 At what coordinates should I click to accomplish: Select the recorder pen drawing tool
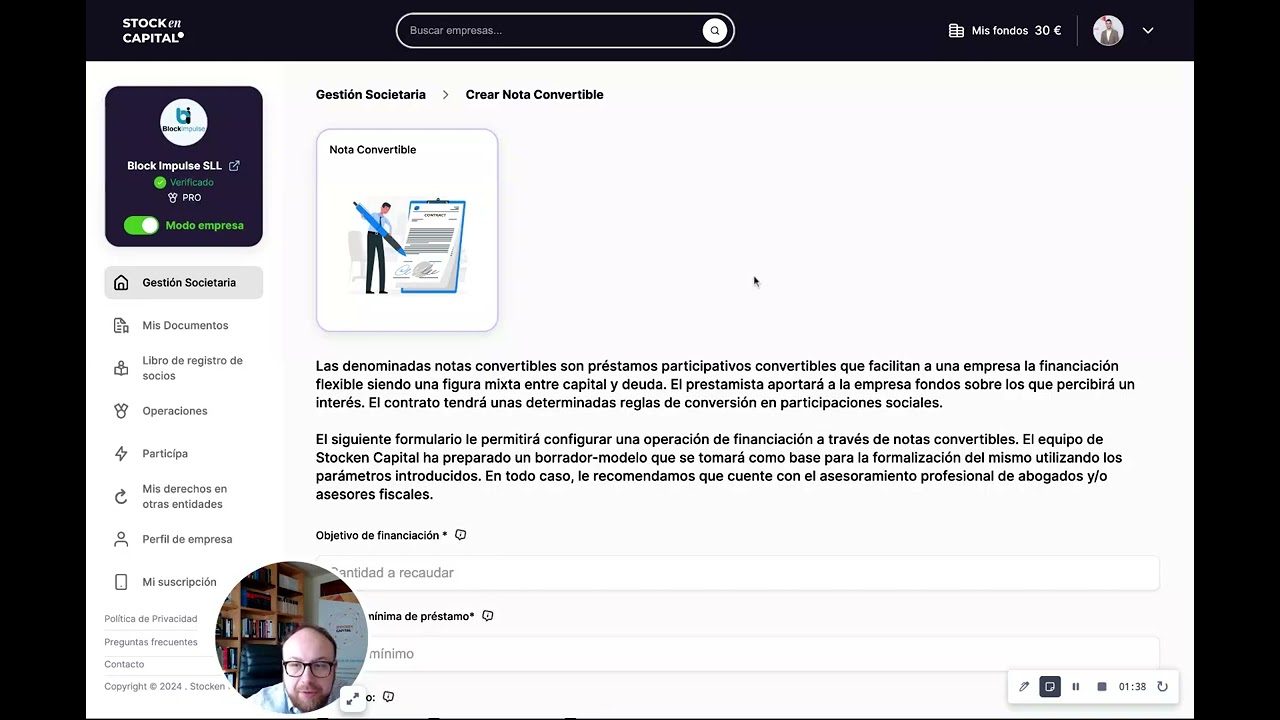click(x=1024, y=687)
